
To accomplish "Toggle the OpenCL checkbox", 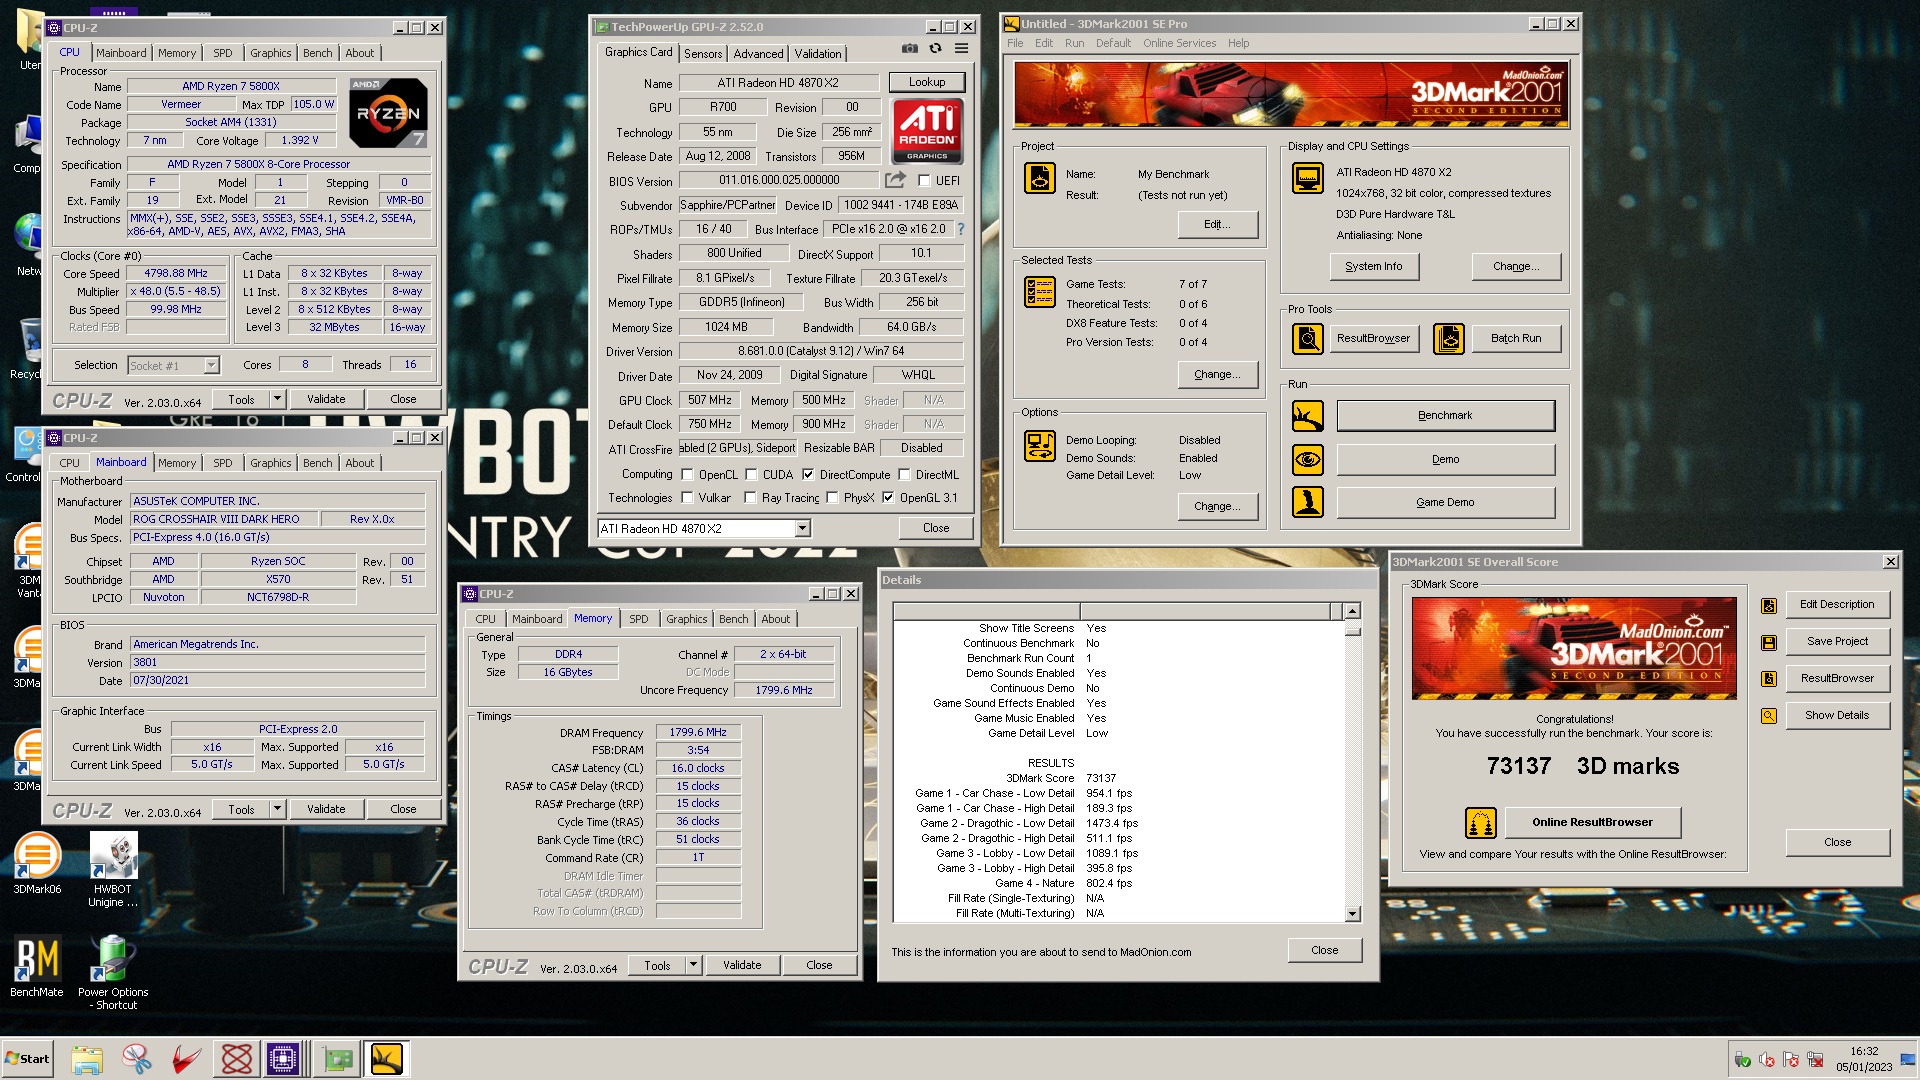I will 687,475.
